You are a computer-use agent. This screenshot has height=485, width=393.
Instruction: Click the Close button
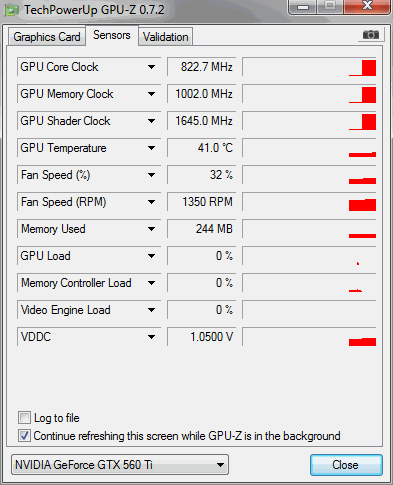(346, 465)
